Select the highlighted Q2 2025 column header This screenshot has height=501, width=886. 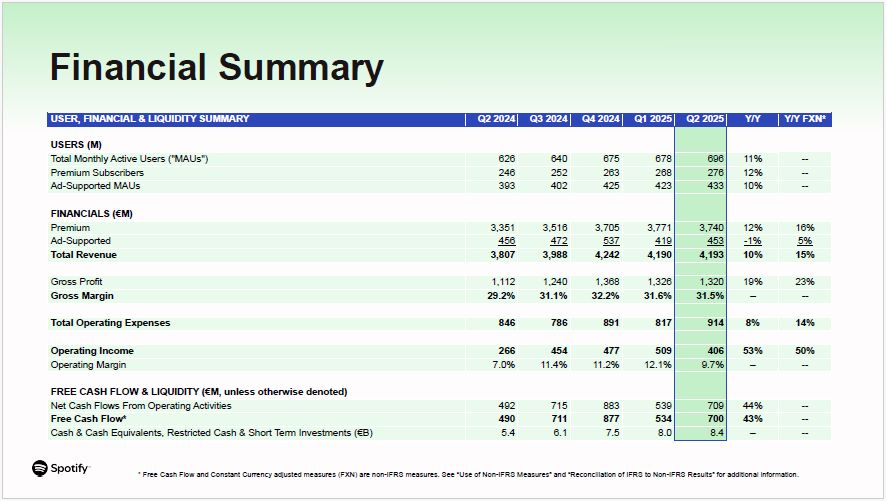(x=705, y=119)
